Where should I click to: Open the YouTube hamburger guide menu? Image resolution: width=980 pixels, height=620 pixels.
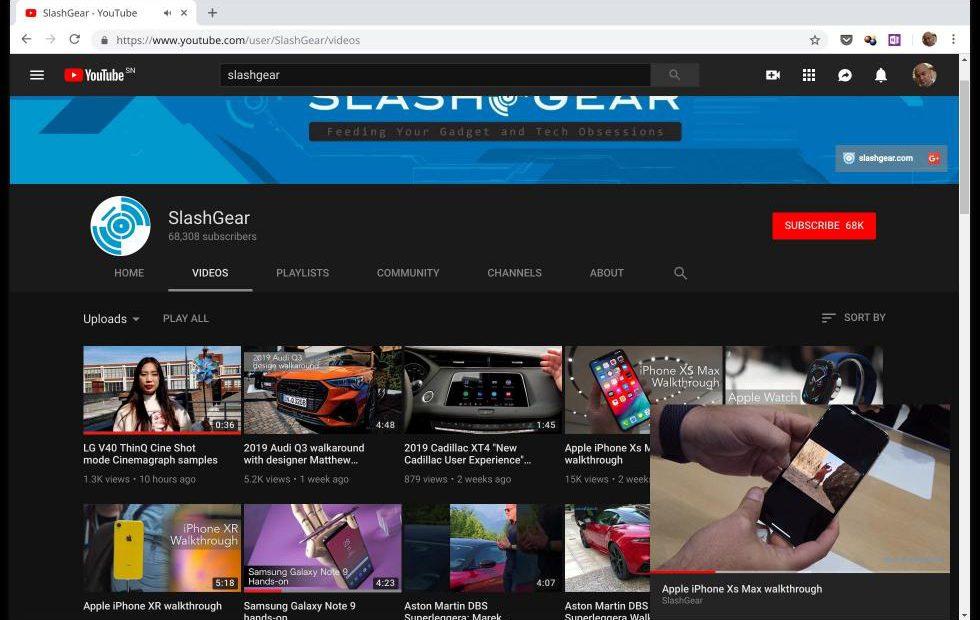(37, 75)
